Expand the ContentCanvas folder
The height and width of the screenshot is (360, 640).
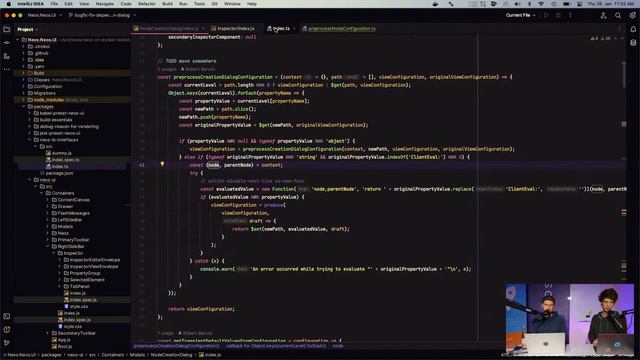[47, 200]
